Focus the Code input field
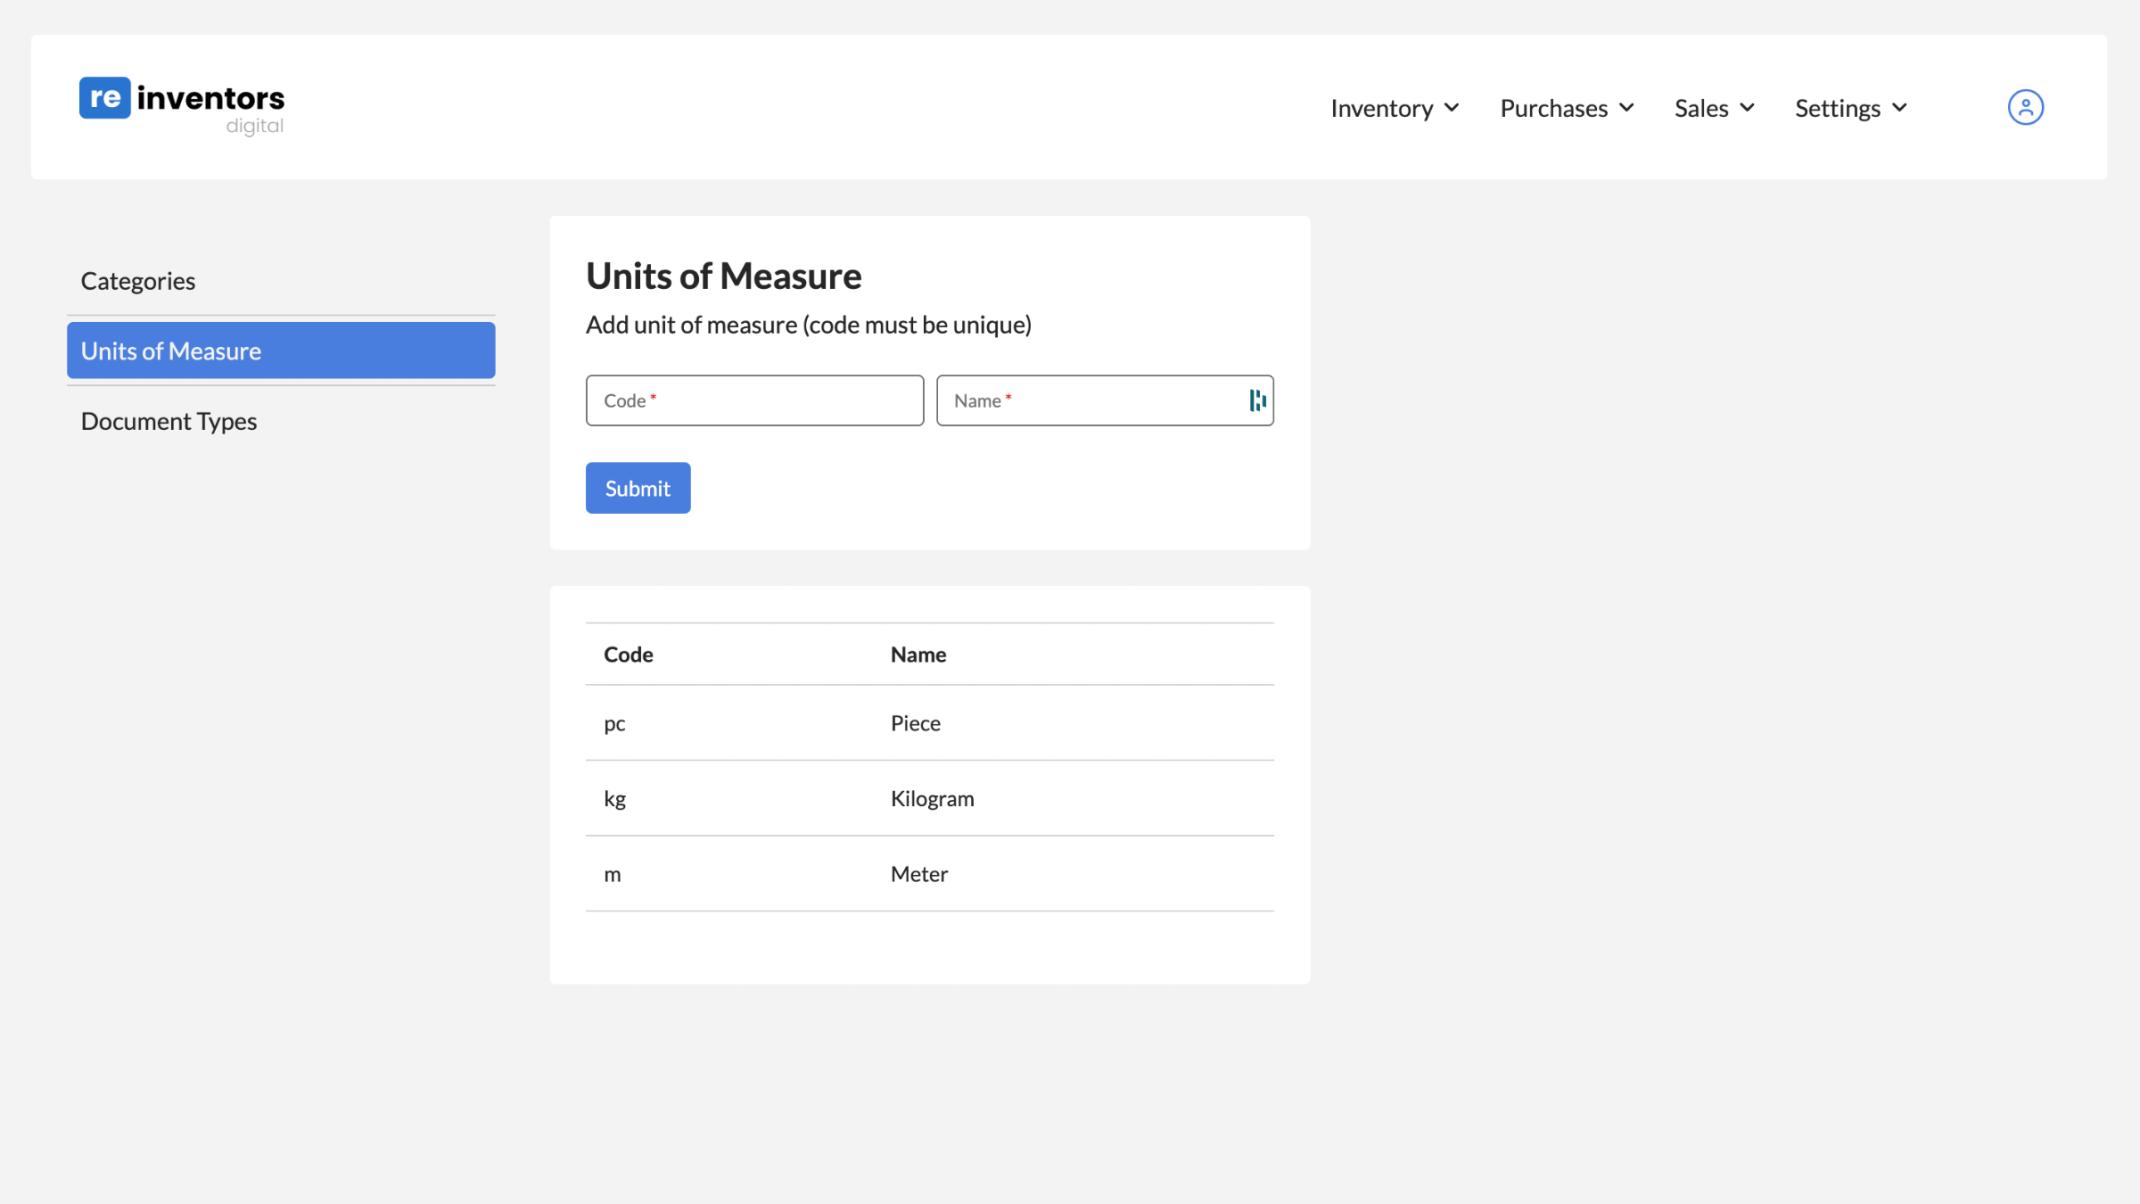The image size is (2140, 1204). click(x=755, y=400)
